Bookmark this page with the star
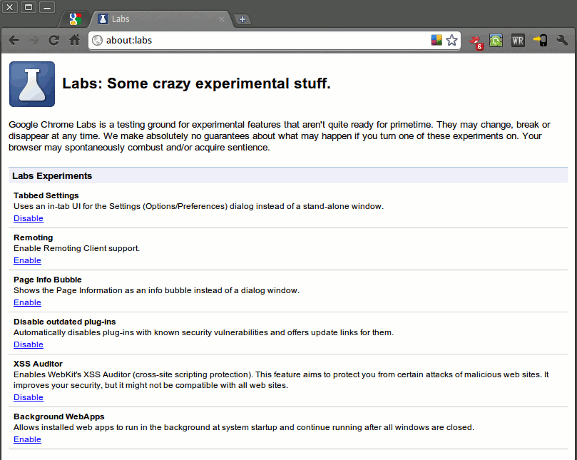 [452, 40]
